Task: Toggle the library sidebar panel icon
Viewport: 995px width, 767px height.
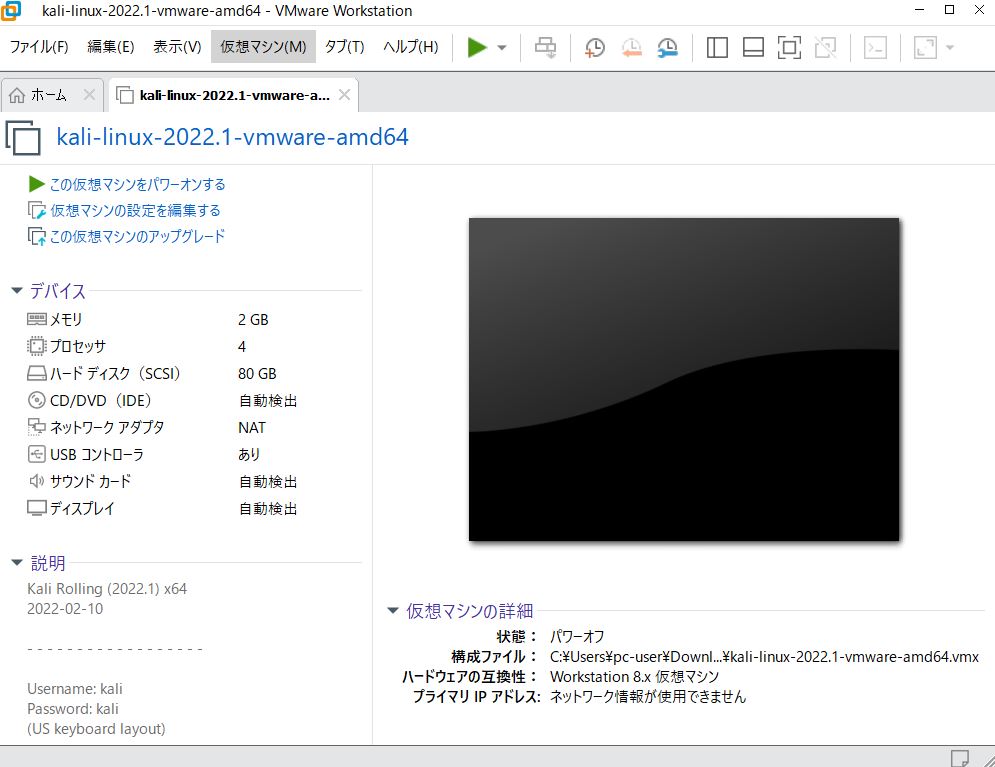Action: [x=717, y=48]
